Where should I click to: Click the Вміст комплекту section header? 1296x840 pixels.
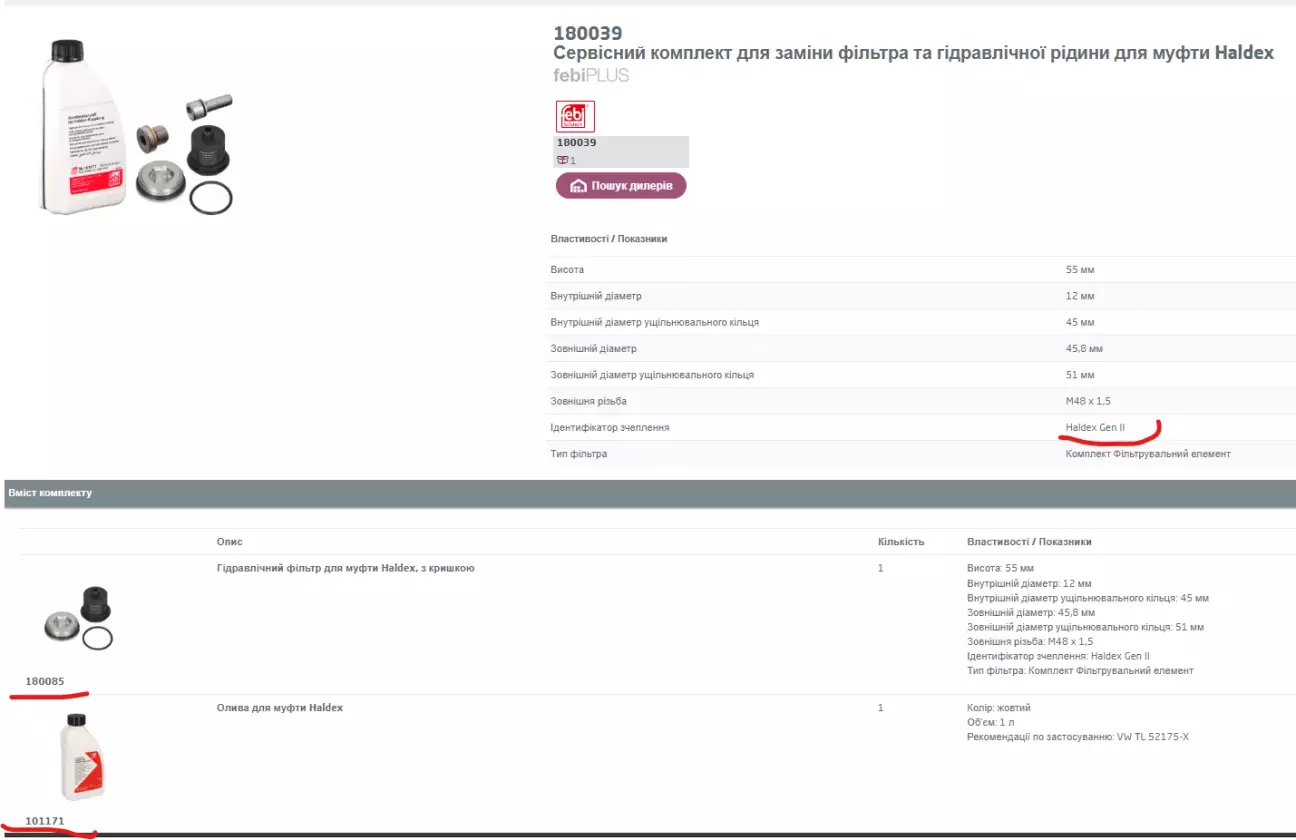(x=50, y=493)
